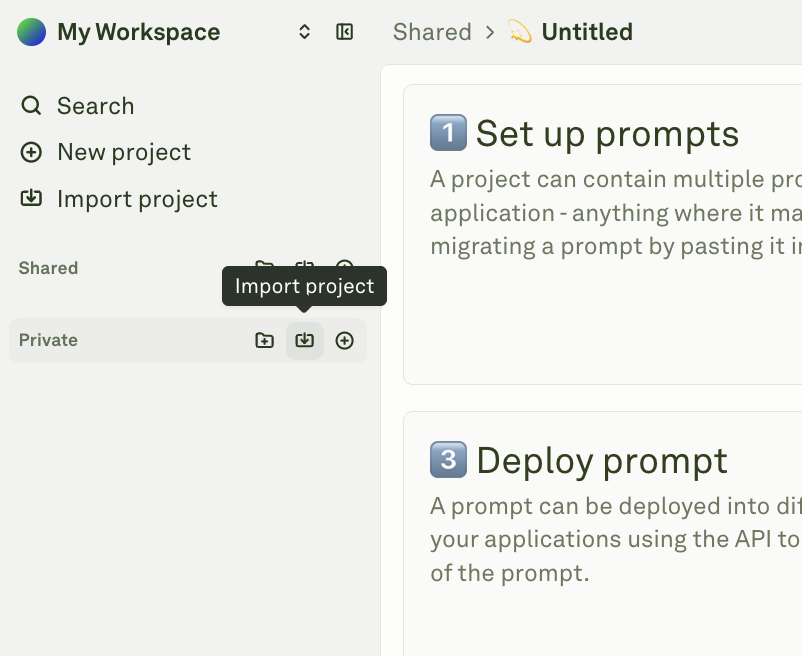This screenshot has width=802, height=656.
Task: Click the plus circle icon beside Shared
Action: 345,268
